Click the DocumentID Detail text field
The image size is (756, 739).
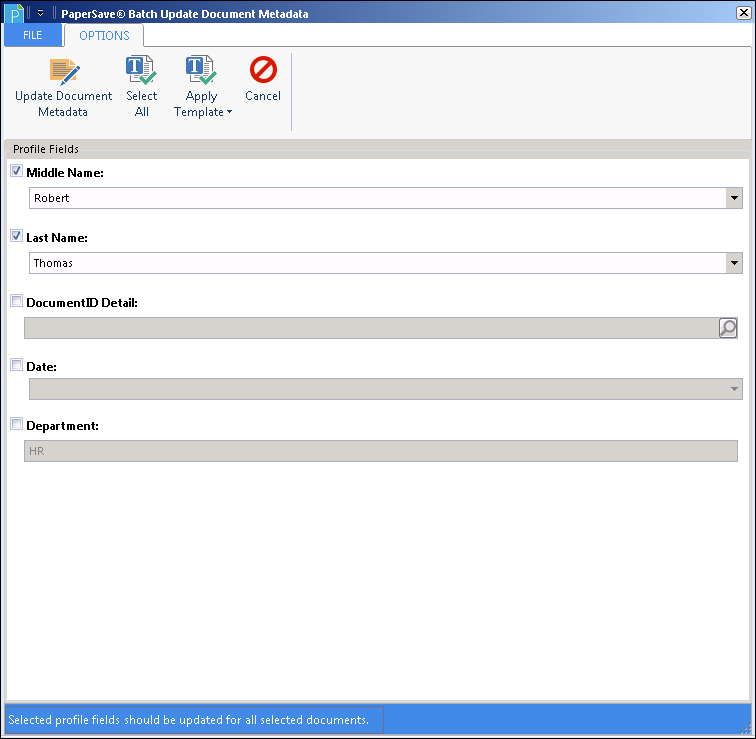(370, 328)
